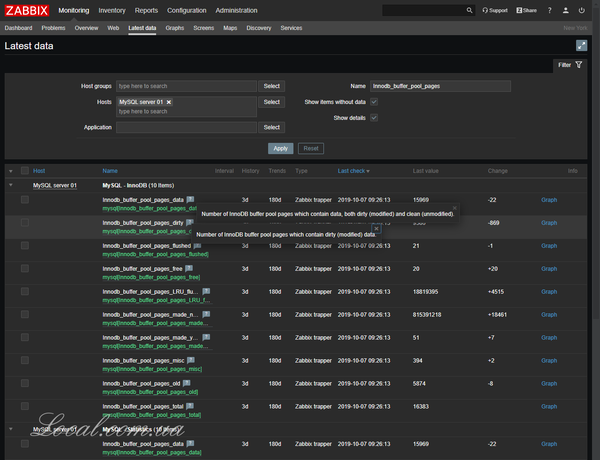
Task: Switch to the Maps tab
Action: click(x=230, y=28)
